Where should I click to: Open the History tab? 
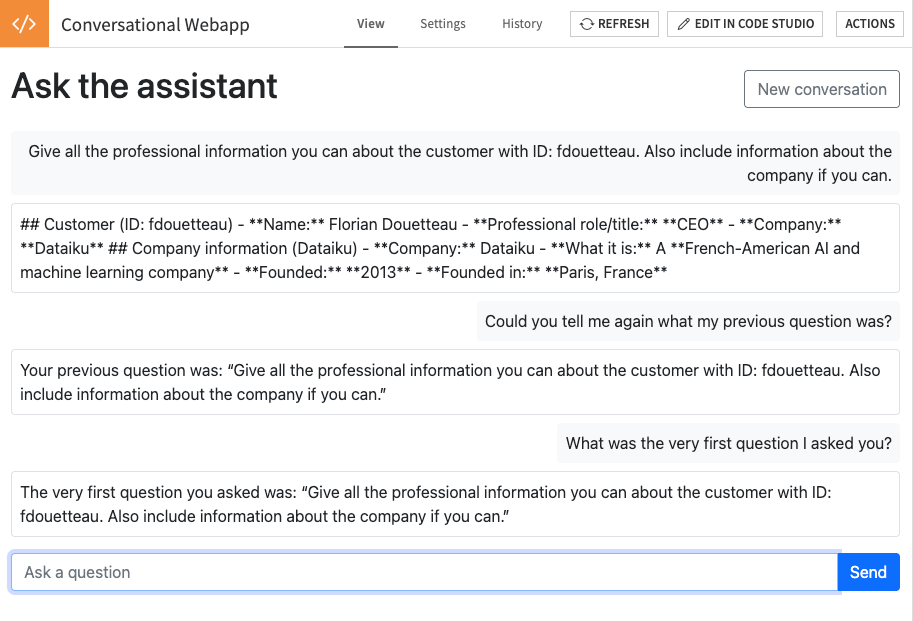pos(522,24)
